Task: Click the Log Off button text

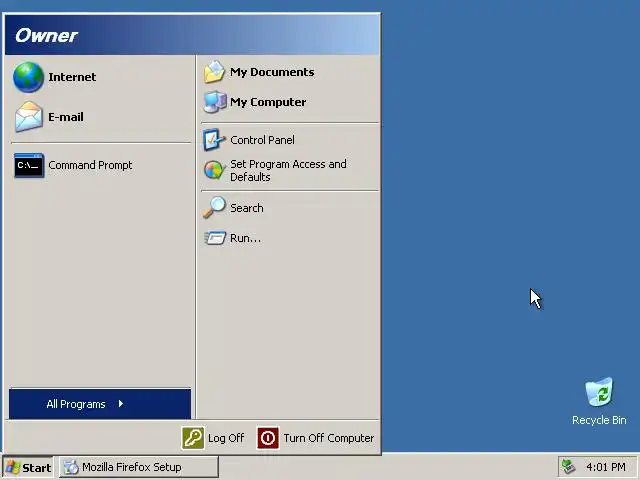Action: tap(226, 438)
